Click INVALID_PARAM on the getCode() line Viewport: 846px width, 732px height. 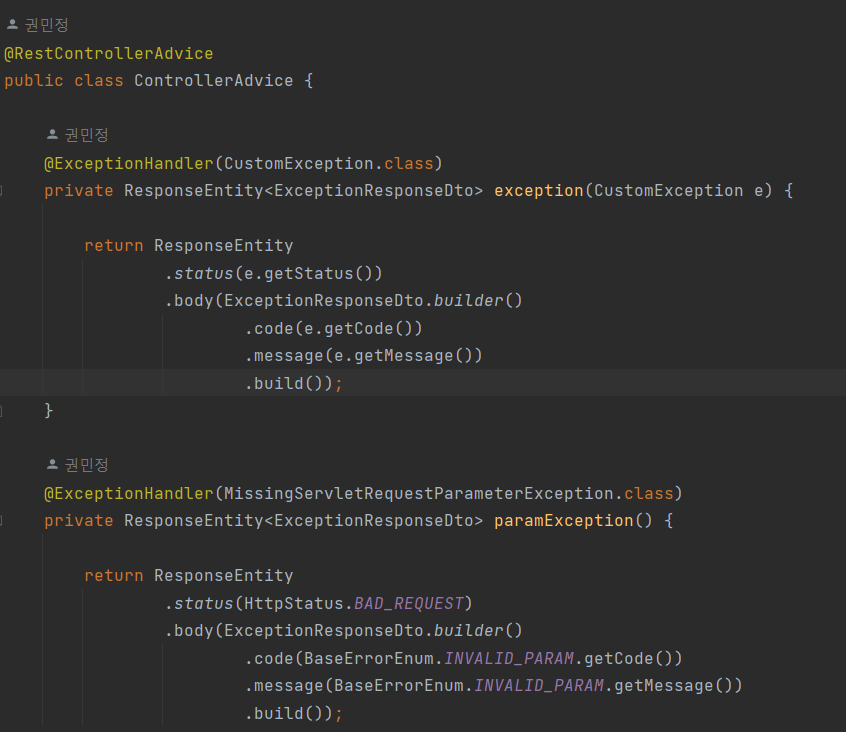pos(509,659)
